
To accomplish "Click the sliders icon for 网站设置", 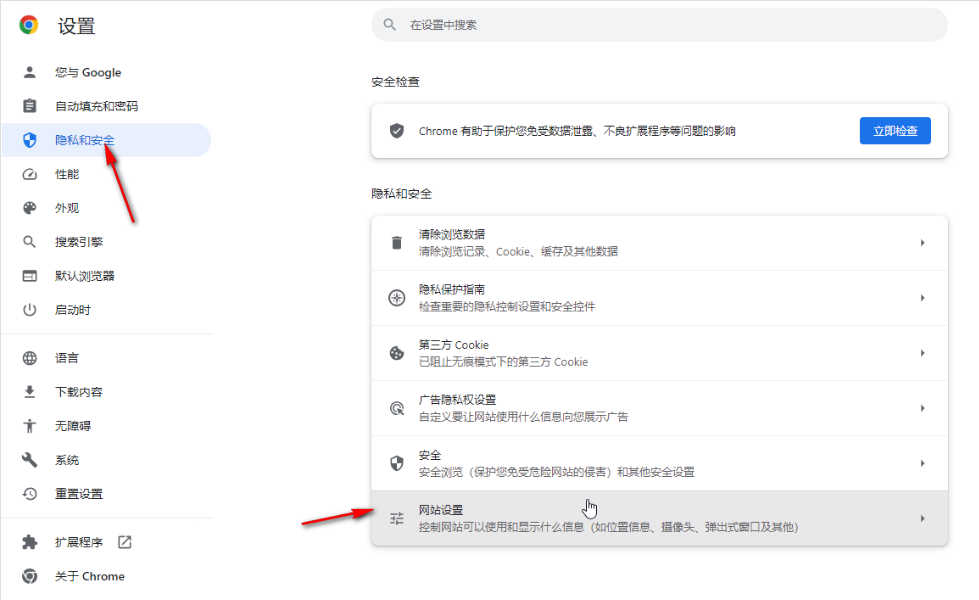I will click(x=396, y=518).
